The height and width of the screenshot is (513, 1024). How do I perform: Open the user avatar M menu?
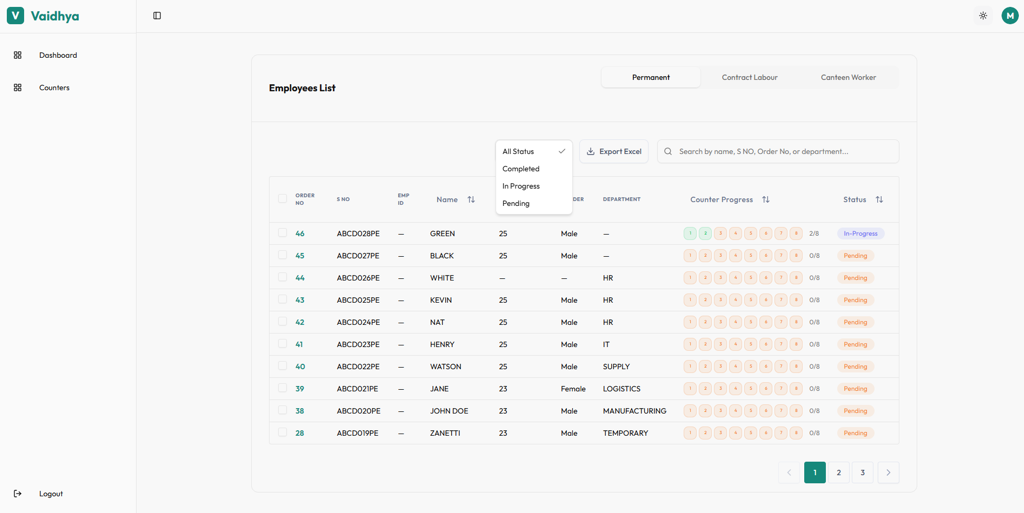coord(1010,16)
